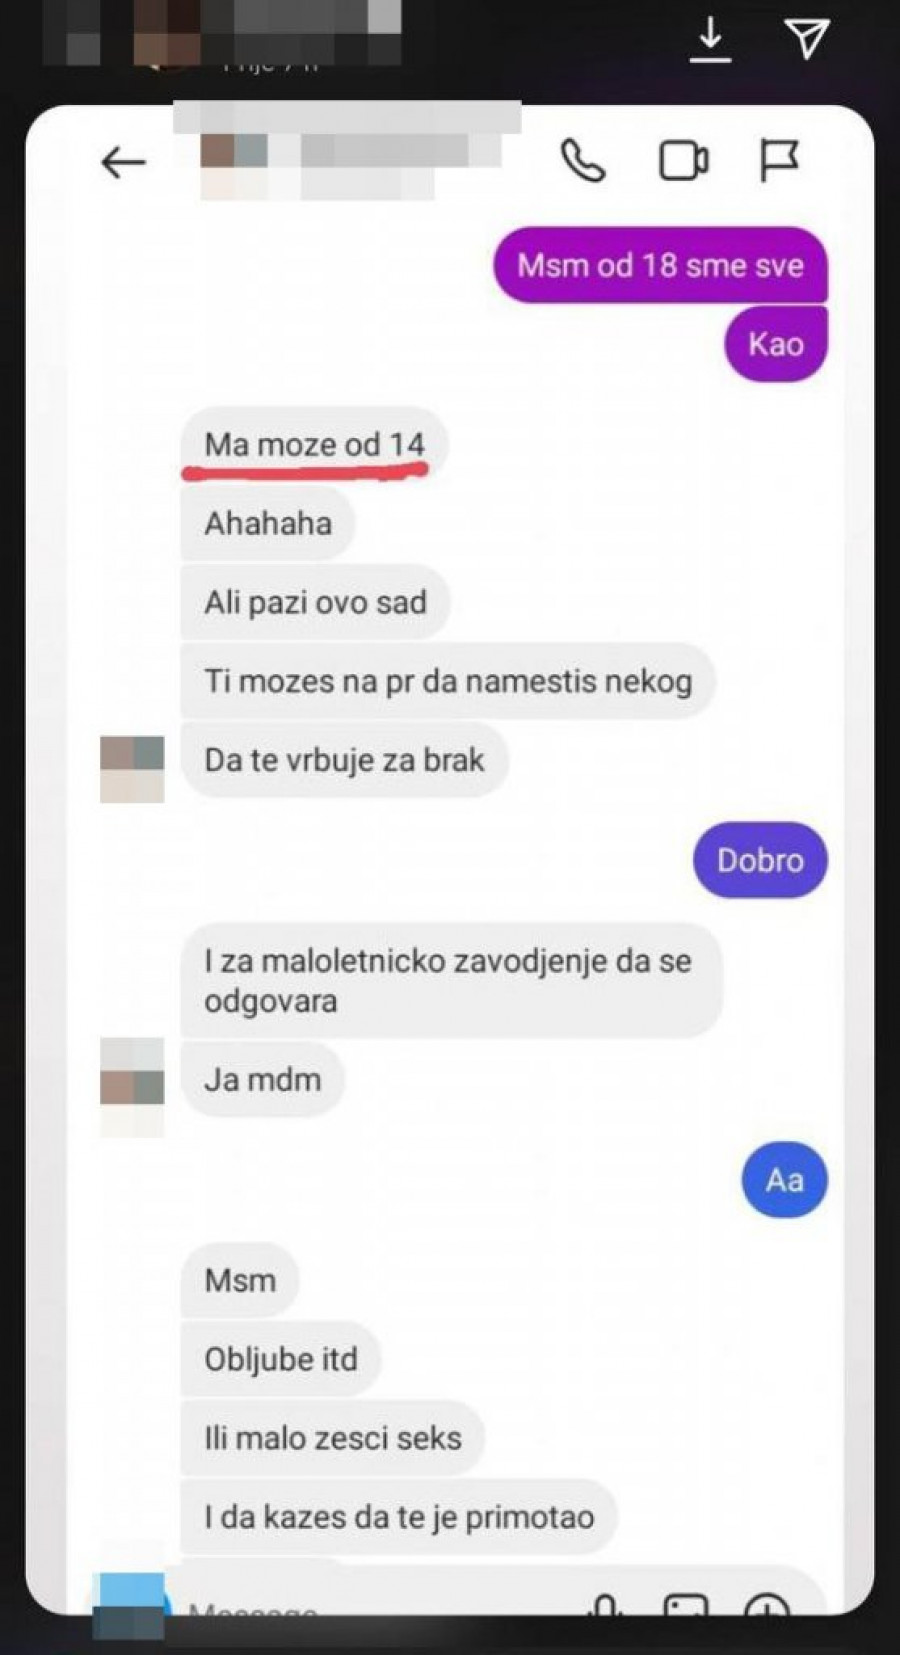Open sender avatar next to "Ja mdm"
900x1655 pixels.
coord(132,1085)
